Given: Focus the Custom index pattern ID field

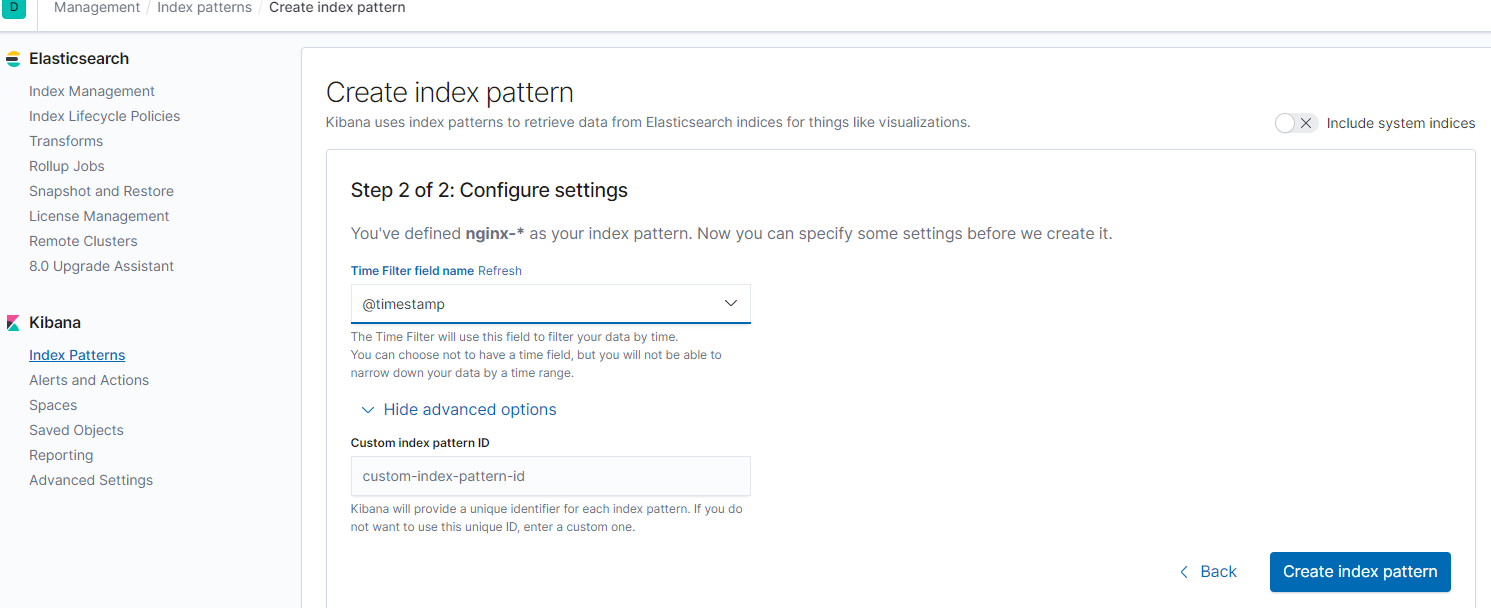Looking at the screenshot, I should tap(550, 477).
